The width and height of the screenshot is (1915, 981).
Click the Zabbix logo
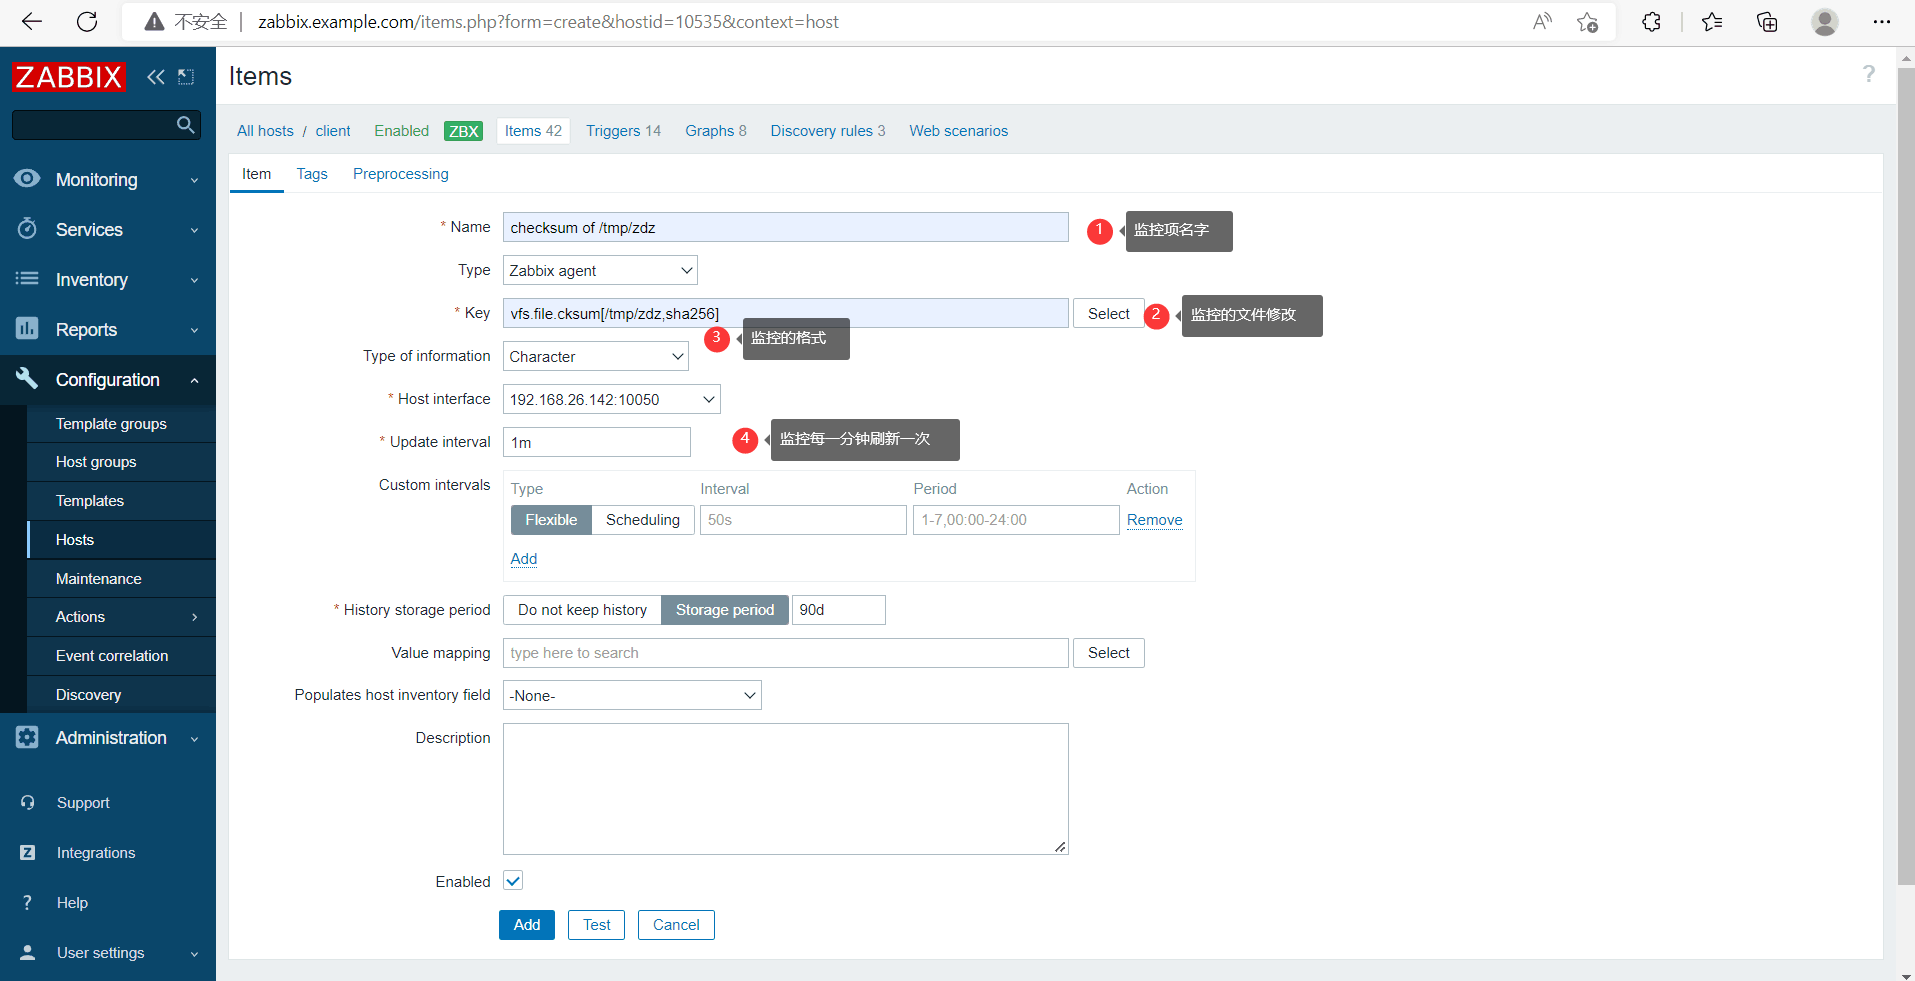pyautogui.click(x=68, y=77)
